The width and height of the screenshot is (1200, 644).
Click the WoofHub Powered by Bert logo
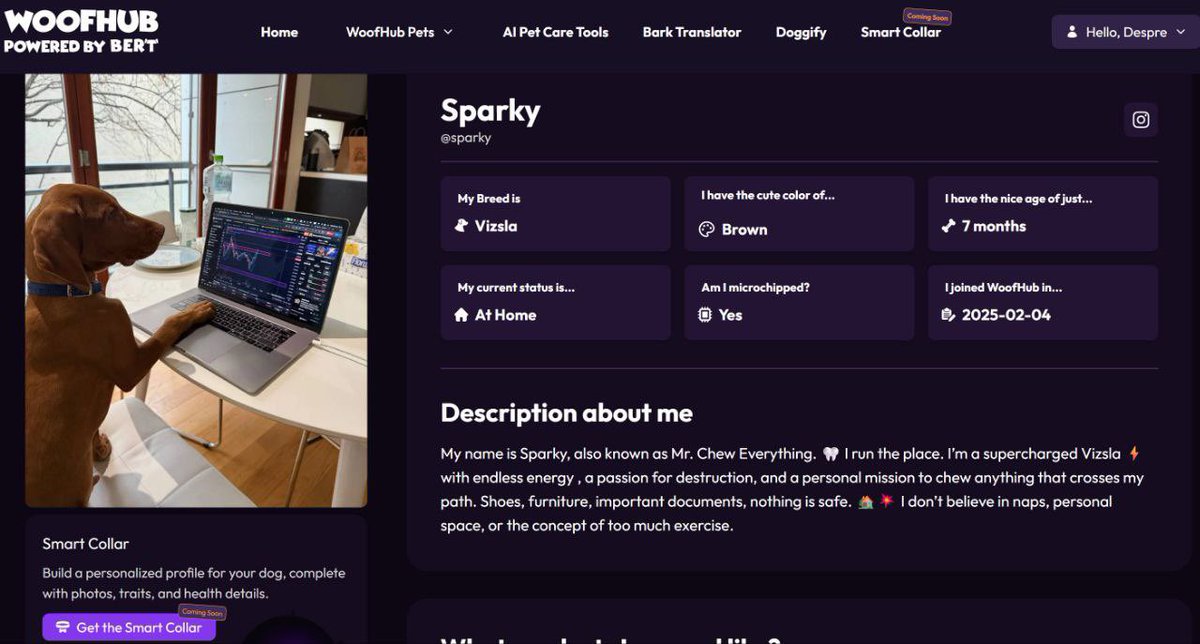tap(81, 32)
